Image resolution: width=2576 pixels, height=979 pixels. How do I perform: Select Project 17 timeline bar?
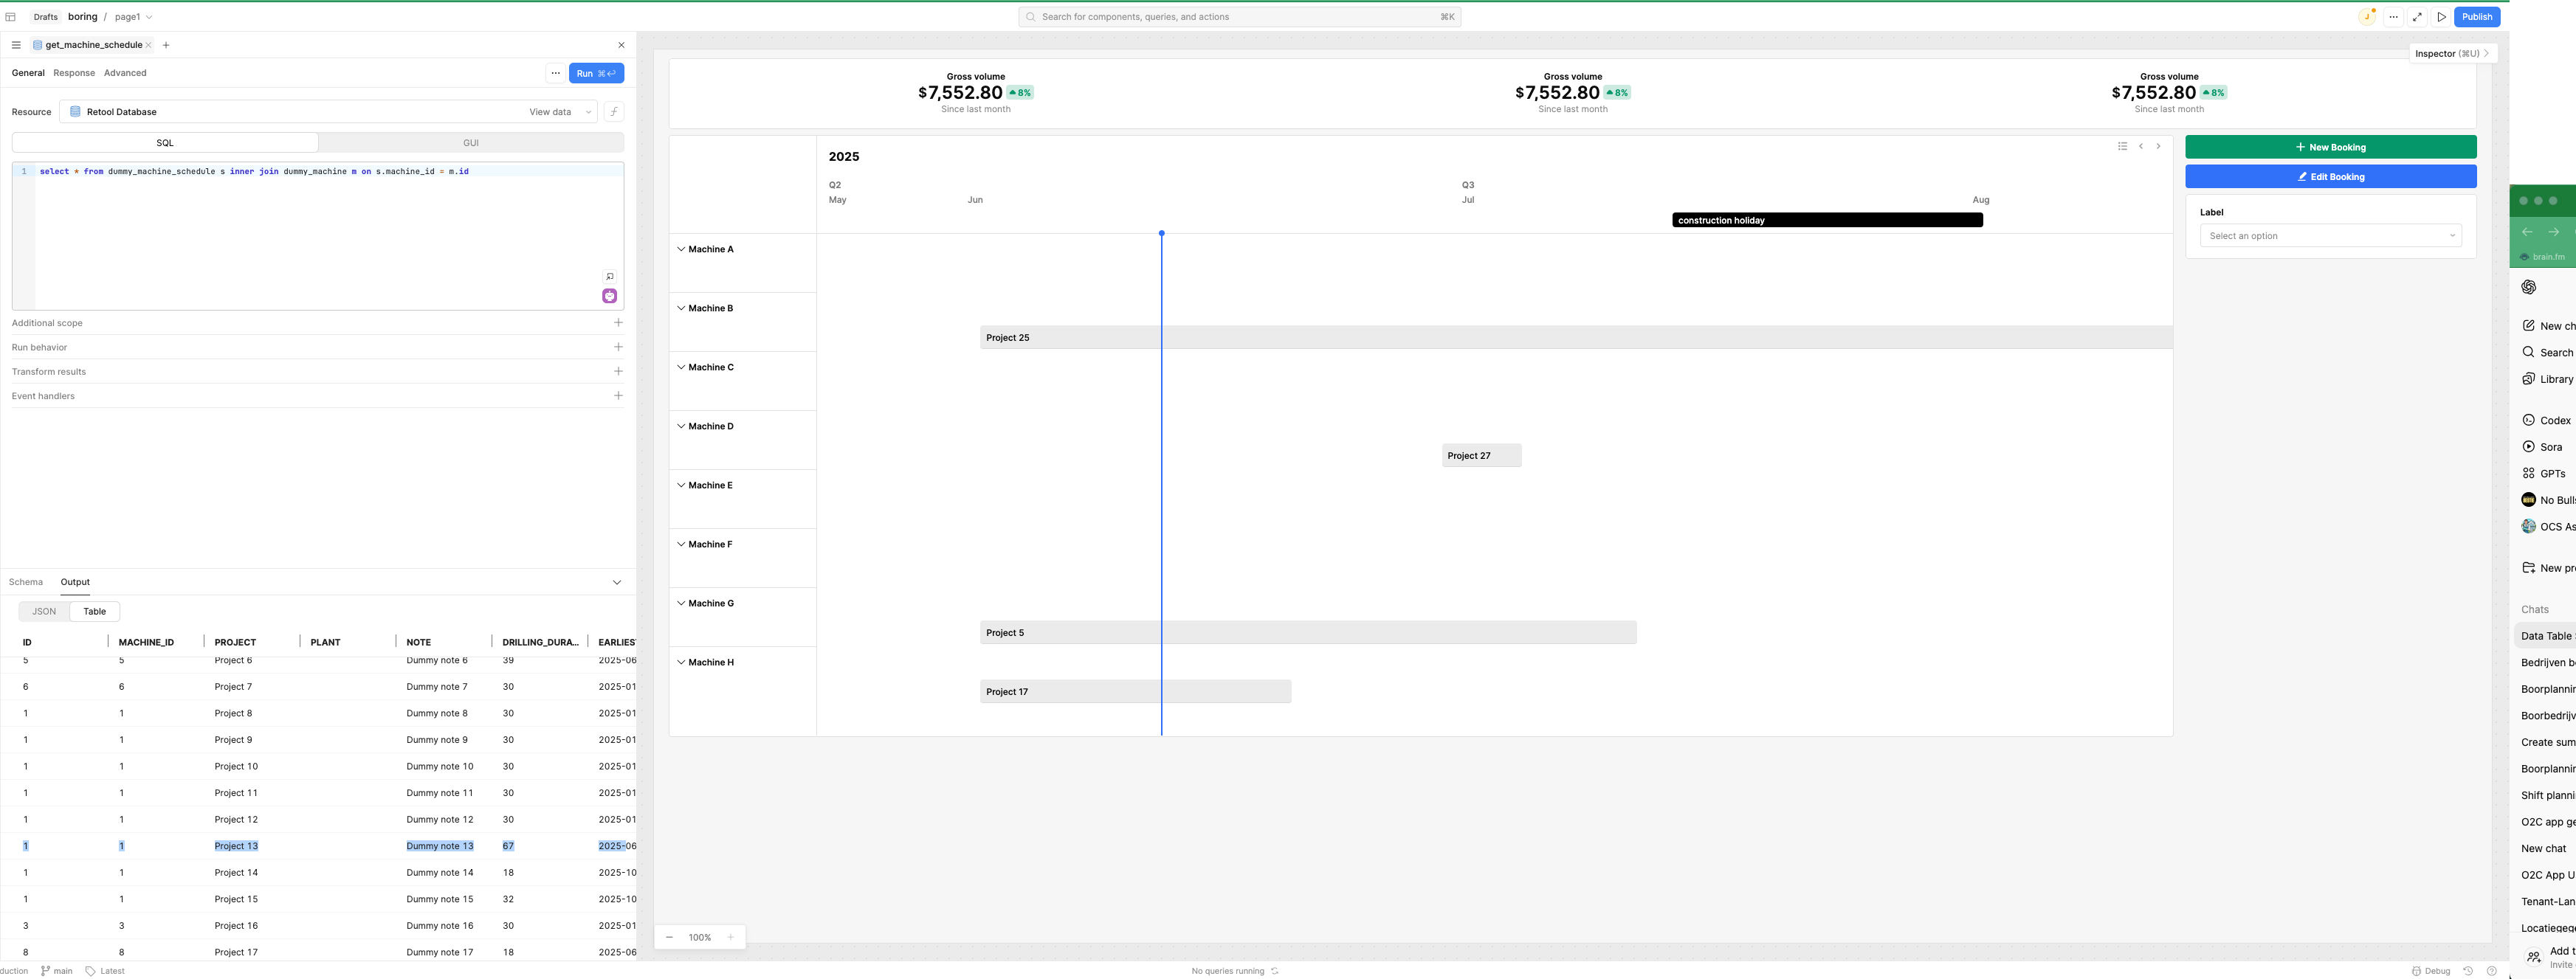pyautogui.click(x=1135, y=692)
